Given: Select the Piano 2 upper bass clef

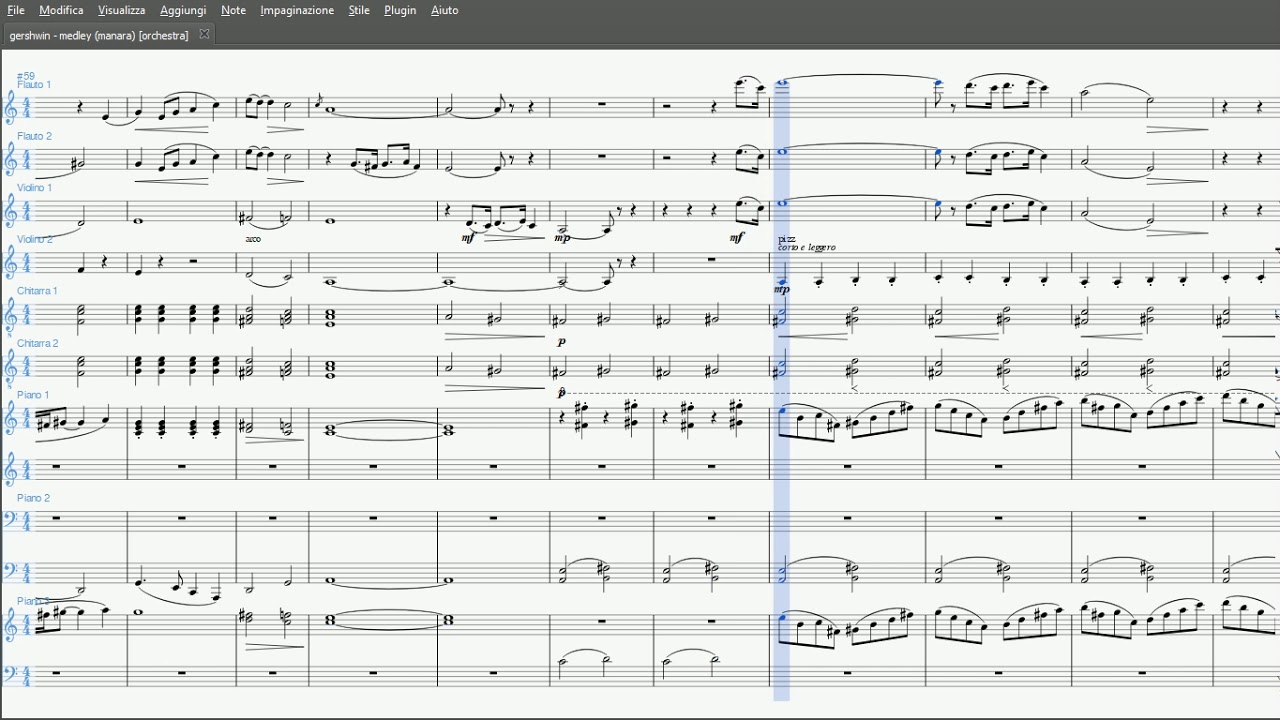Looking at the screenshot, I should click(x=10, y=518).
